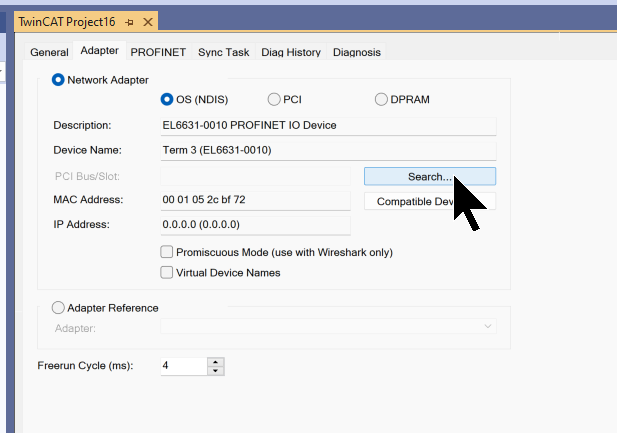
Task: Click the Device Name field
Action: point(328,151)
